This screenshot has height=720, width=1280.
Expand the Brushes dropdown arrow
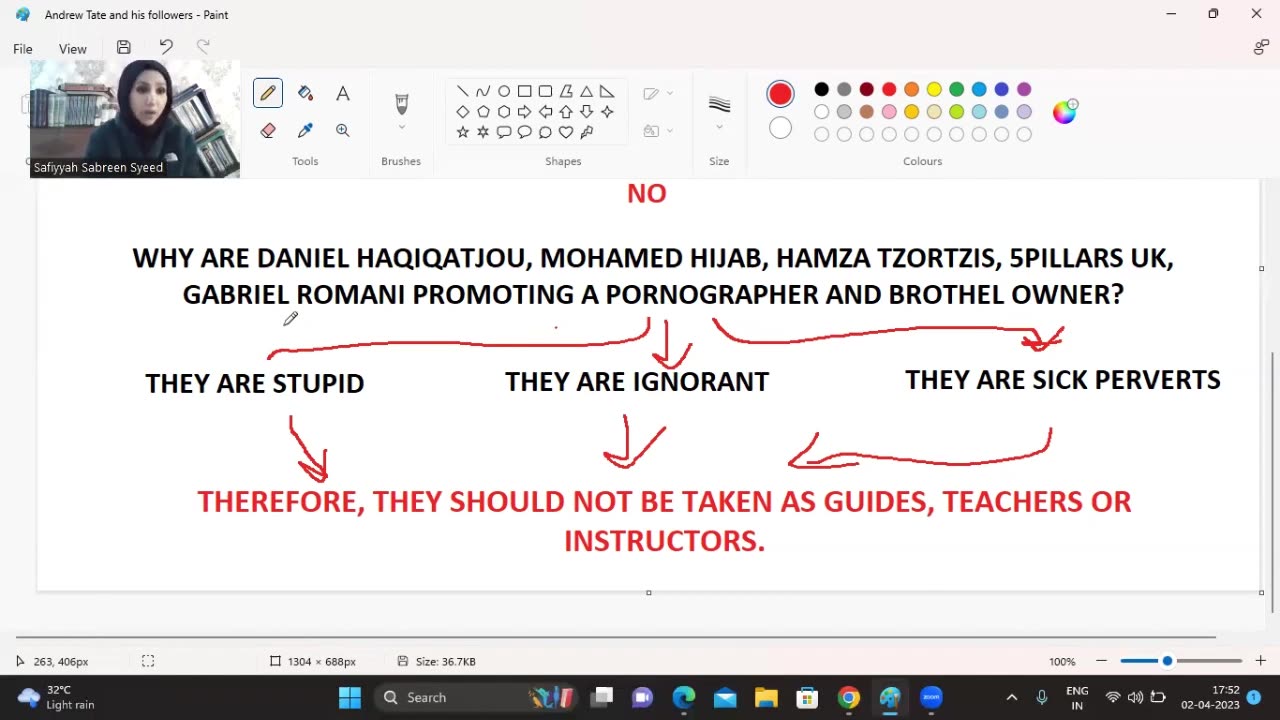[402, 127]
